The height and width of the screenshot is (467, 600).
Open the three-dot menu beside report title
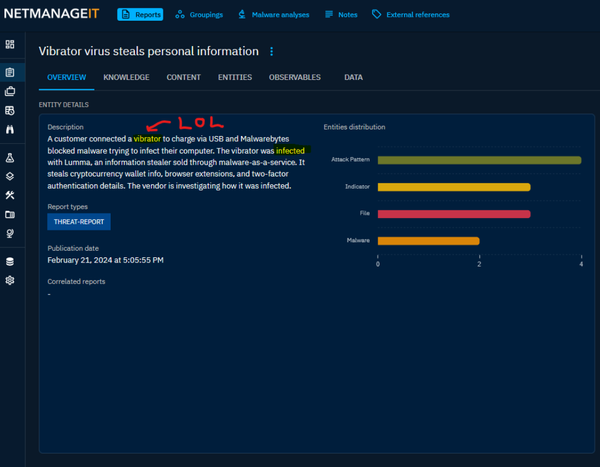tap(271, 52)
